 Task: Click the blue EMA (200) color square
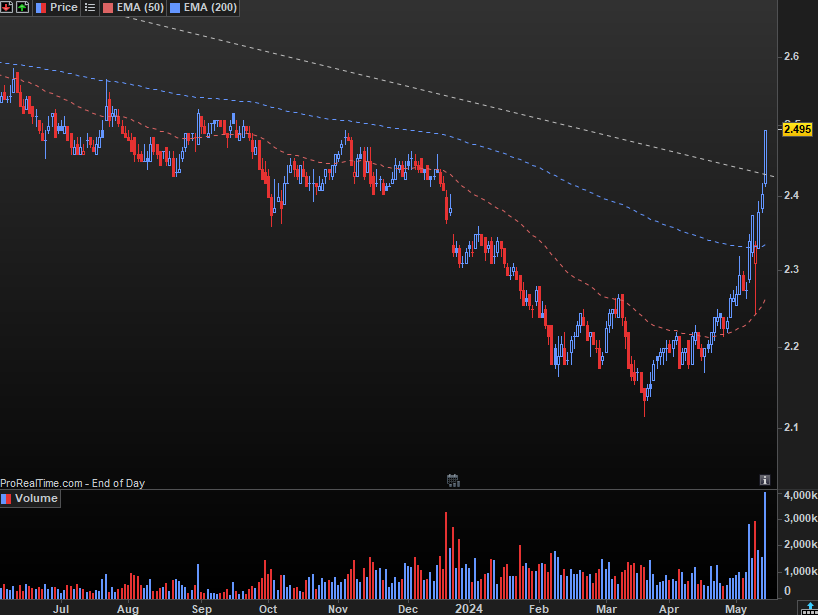pyautogui.click(x=175, y=8)
